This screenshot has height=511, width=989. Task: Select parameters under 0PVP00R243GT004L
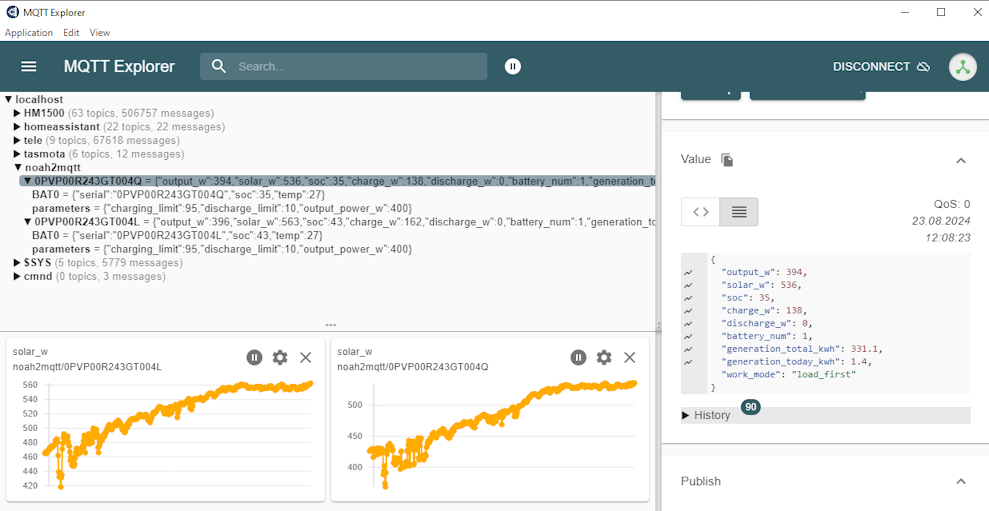coord(221,249)
